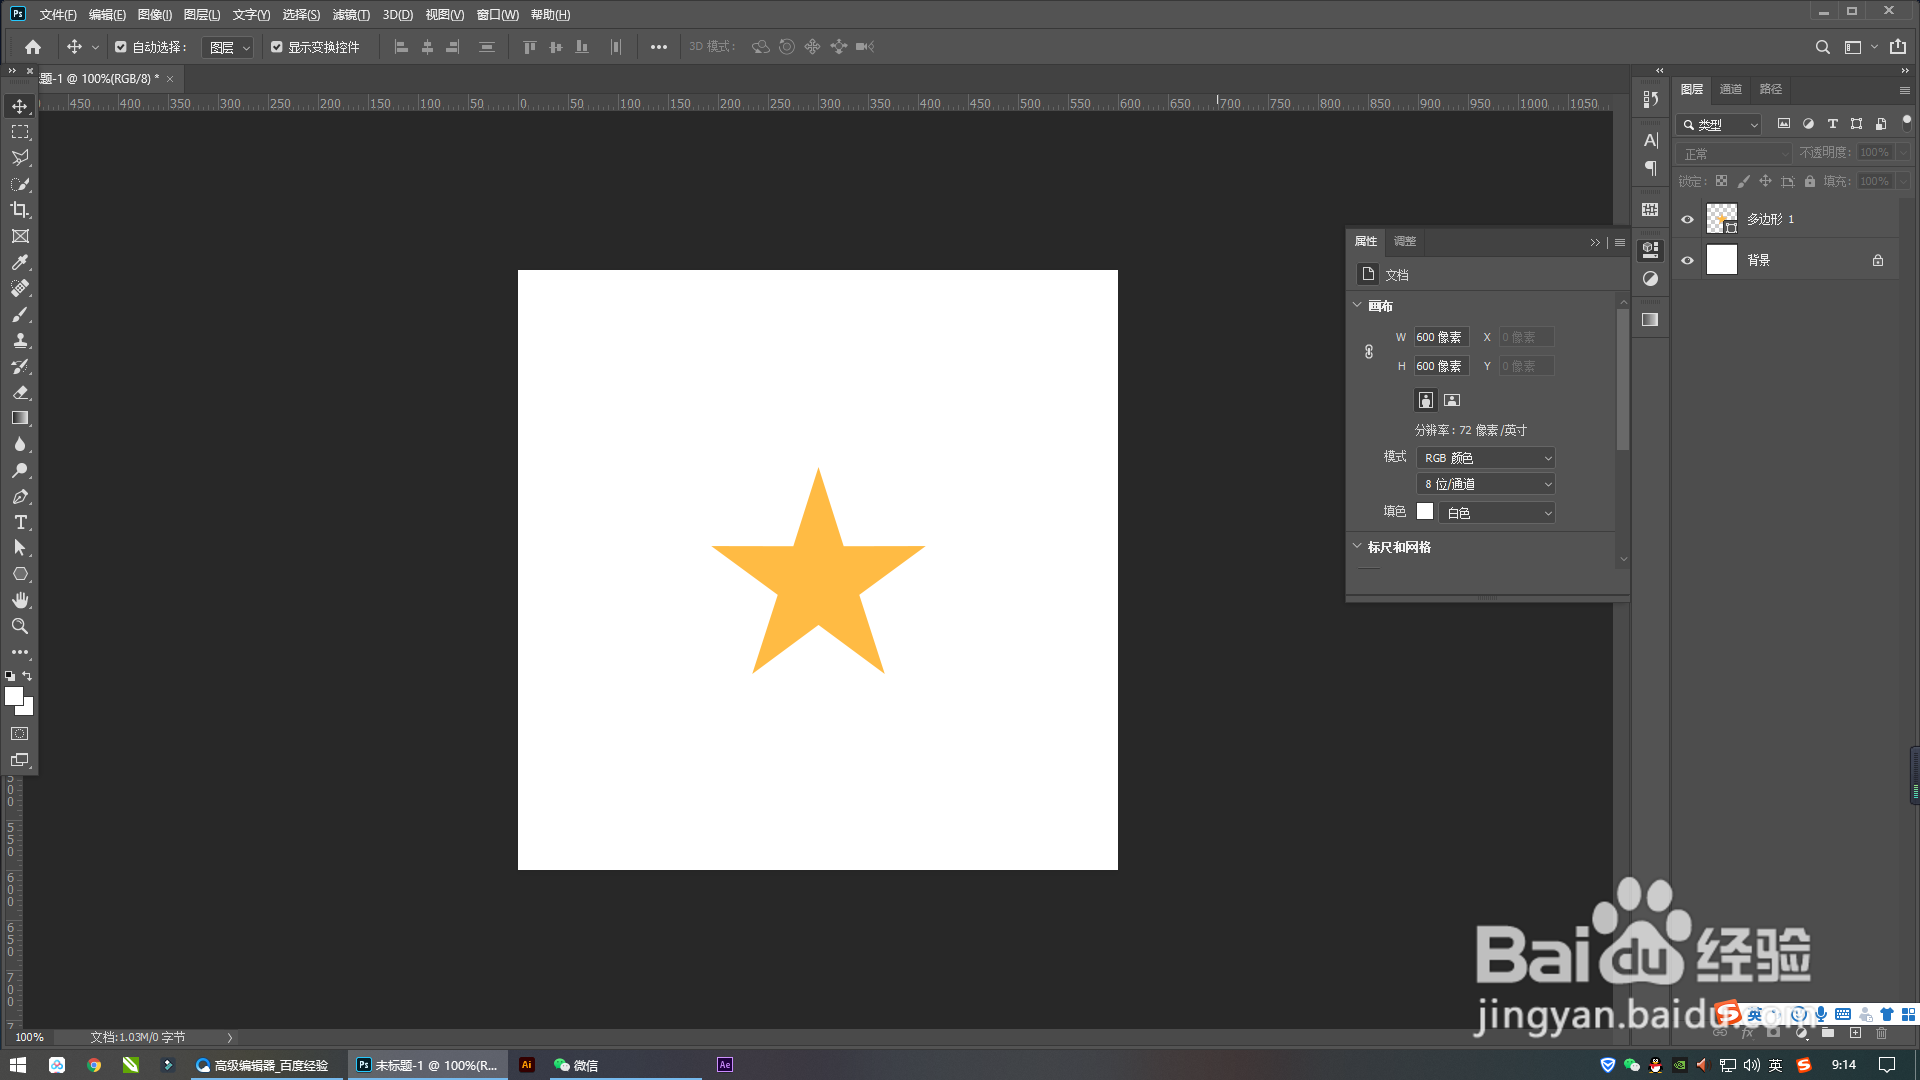Collapse the 画布 section

(1357, 306)
